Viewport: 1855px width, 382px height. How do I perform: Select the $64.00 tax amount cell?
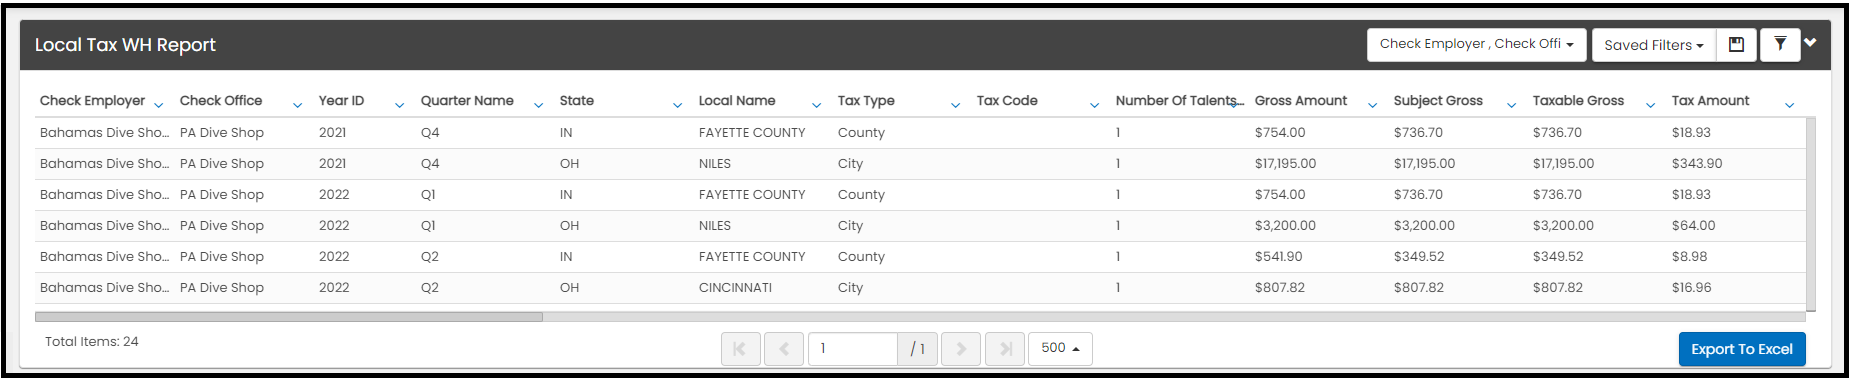click(x=1693, y=226)
